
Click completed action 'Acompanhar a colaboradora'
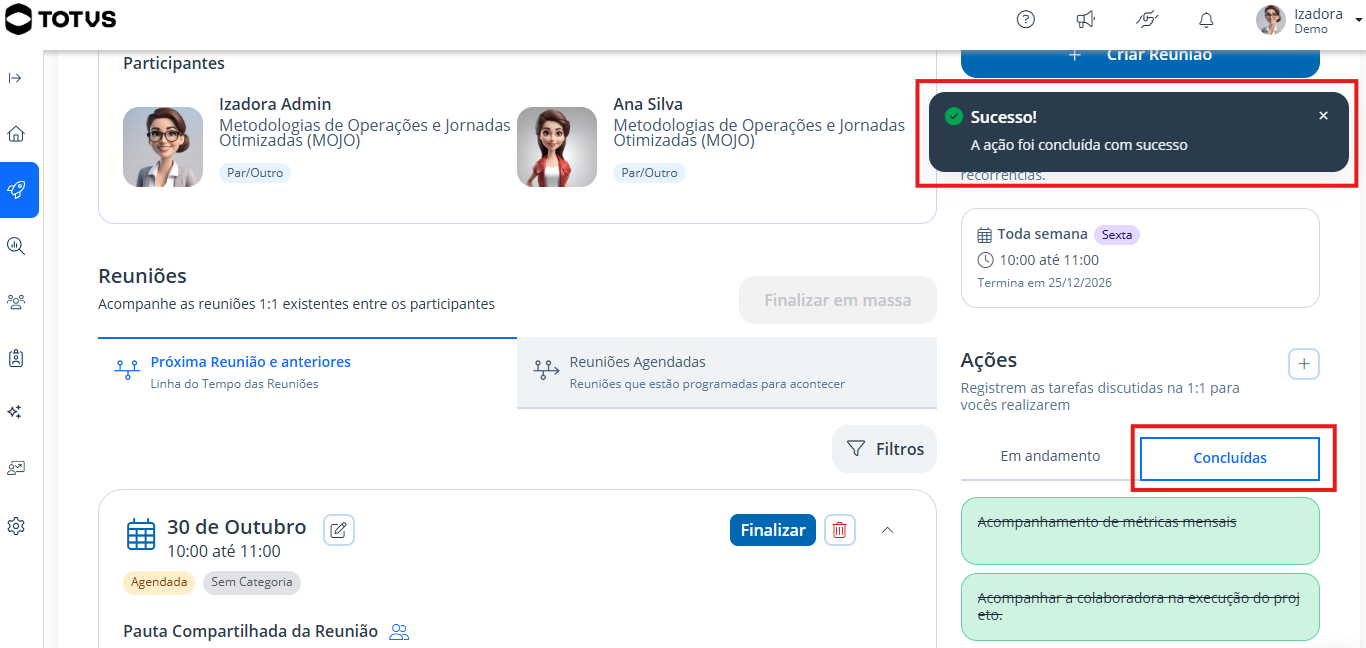point(1140,607)
